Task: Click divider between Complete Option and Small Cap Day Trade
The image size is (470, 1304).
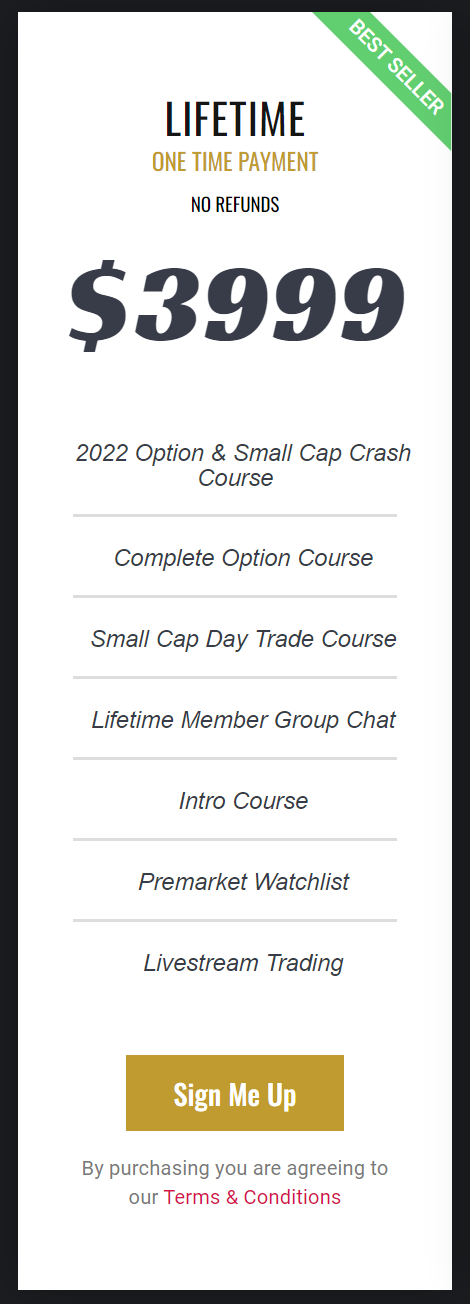Action: click(x=235, y=597)
